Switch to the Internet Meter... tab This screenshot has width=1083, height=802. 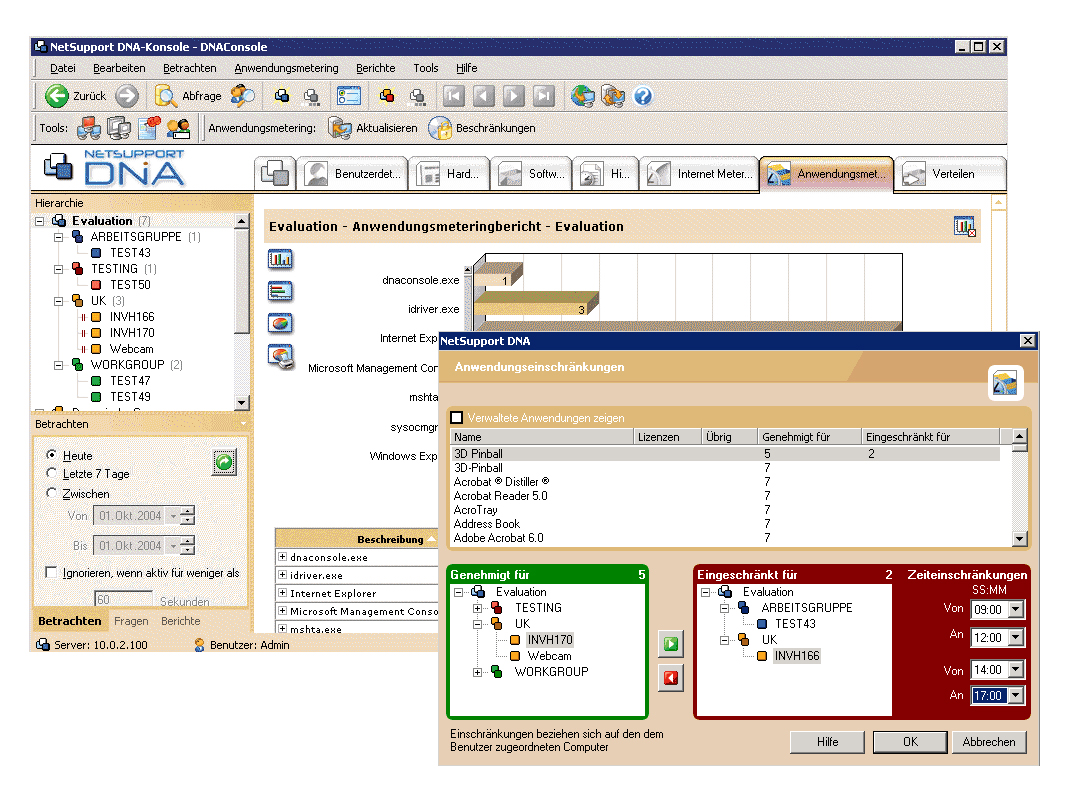pyautogui.click(x=698, y=173)
